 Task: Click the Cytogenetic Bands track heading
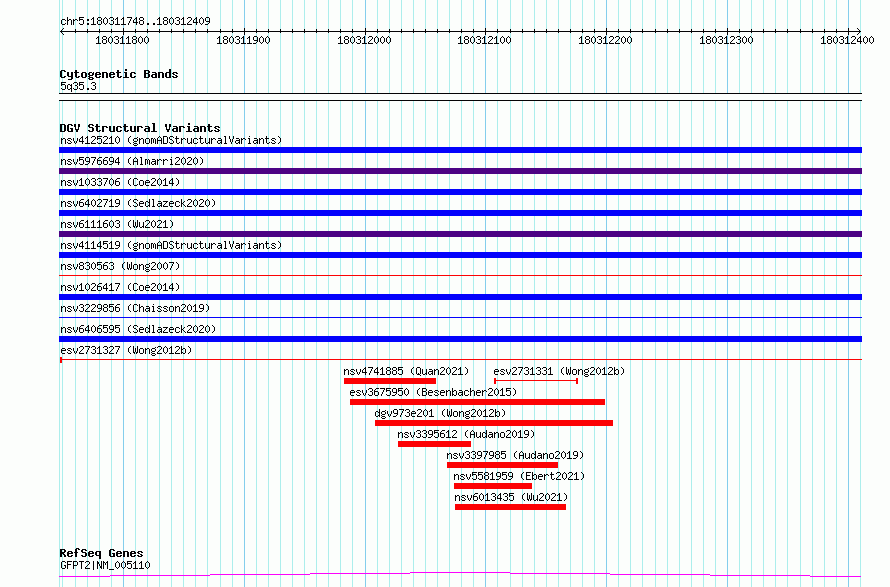tap(119, 74)
